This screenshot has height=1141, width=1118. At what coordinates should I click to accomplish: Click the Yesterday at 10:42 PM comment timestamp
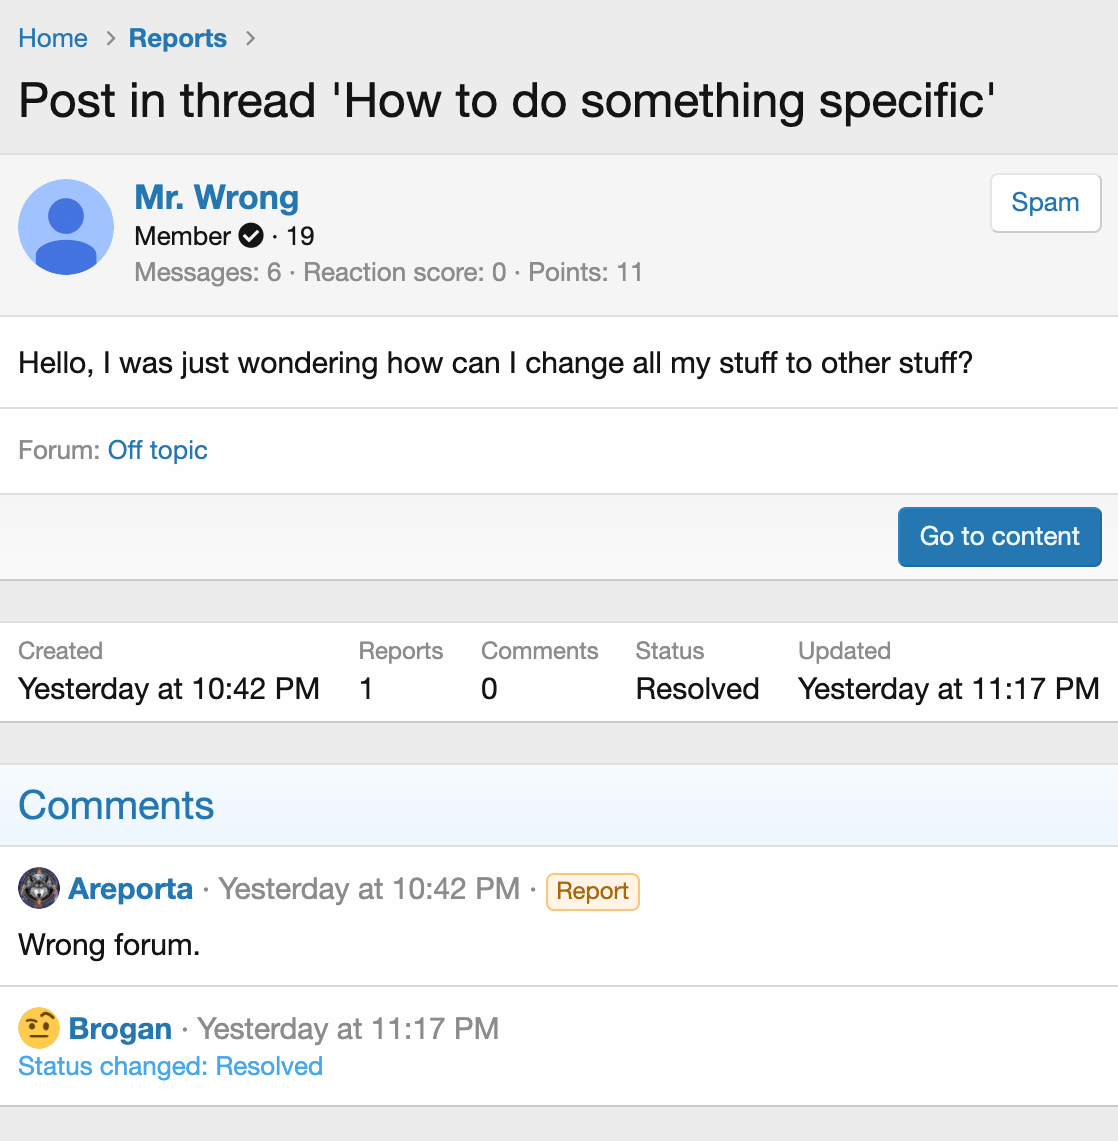pyautogui.click(x=369, y=889)
